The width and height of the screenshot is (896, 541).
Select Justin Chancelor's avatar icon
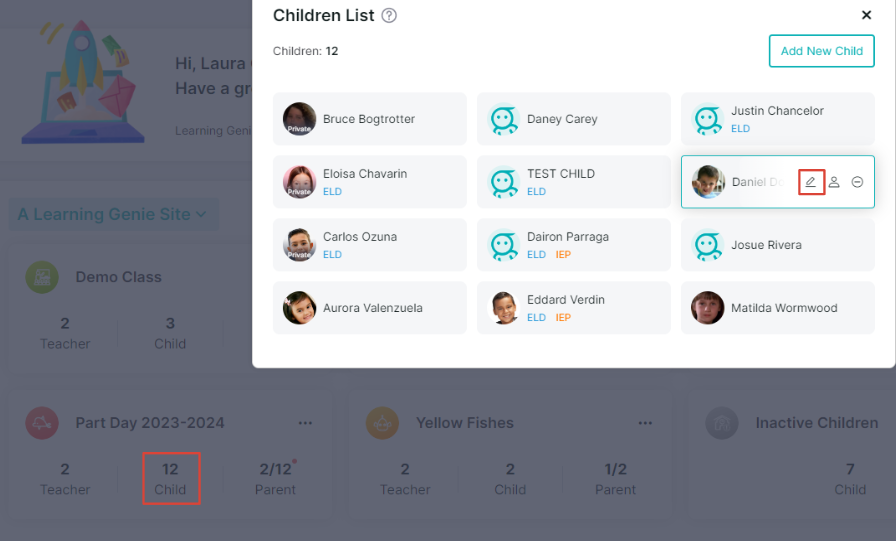pos(707,119)
